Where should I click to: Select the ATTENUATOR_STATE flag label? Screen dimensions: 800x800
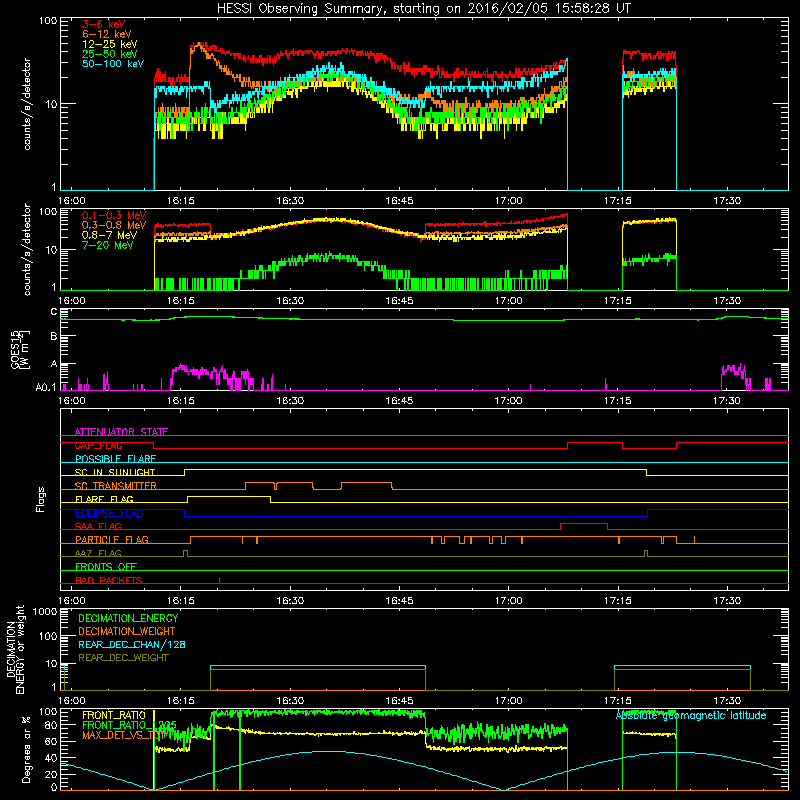click(x=121, y=432)
